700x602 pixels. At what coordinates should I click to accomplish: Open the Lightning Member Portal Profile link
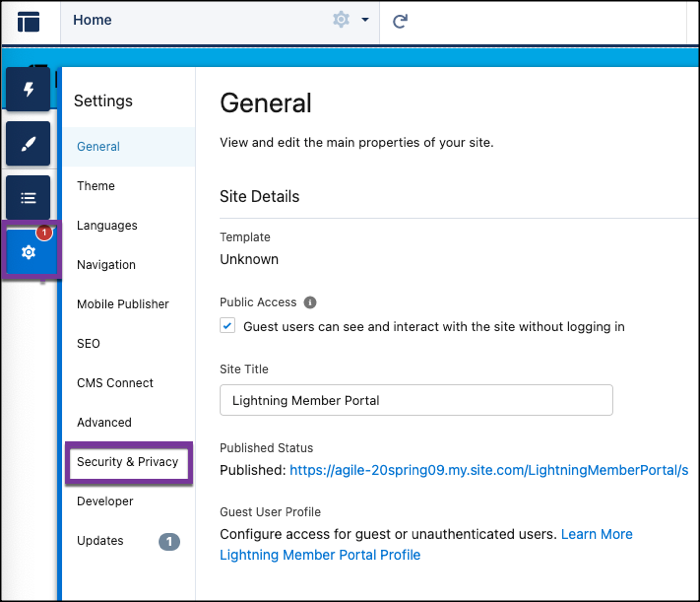click(x=320, y=555)
